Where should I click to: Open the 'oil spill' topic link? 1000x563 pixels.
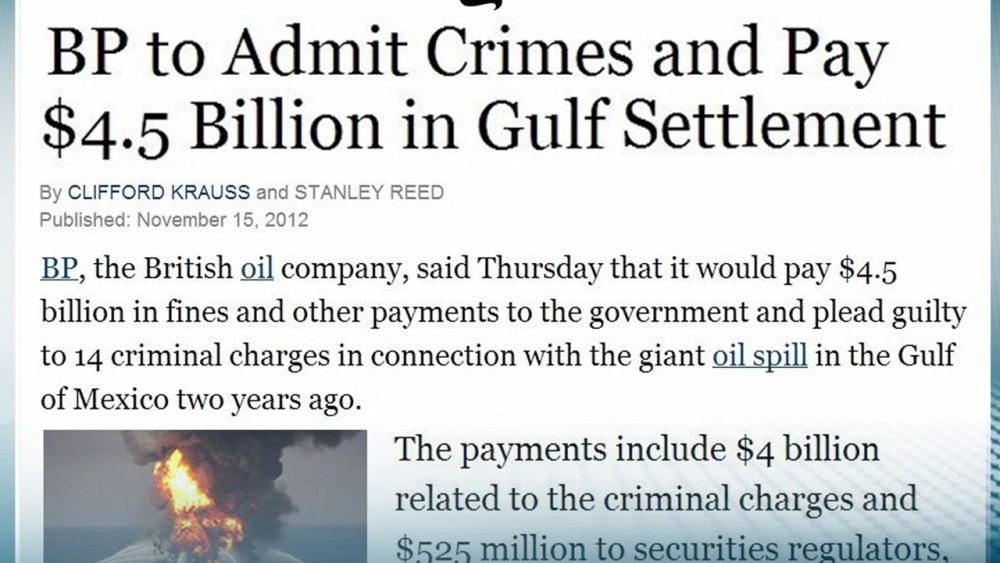(x=759, y=356)
